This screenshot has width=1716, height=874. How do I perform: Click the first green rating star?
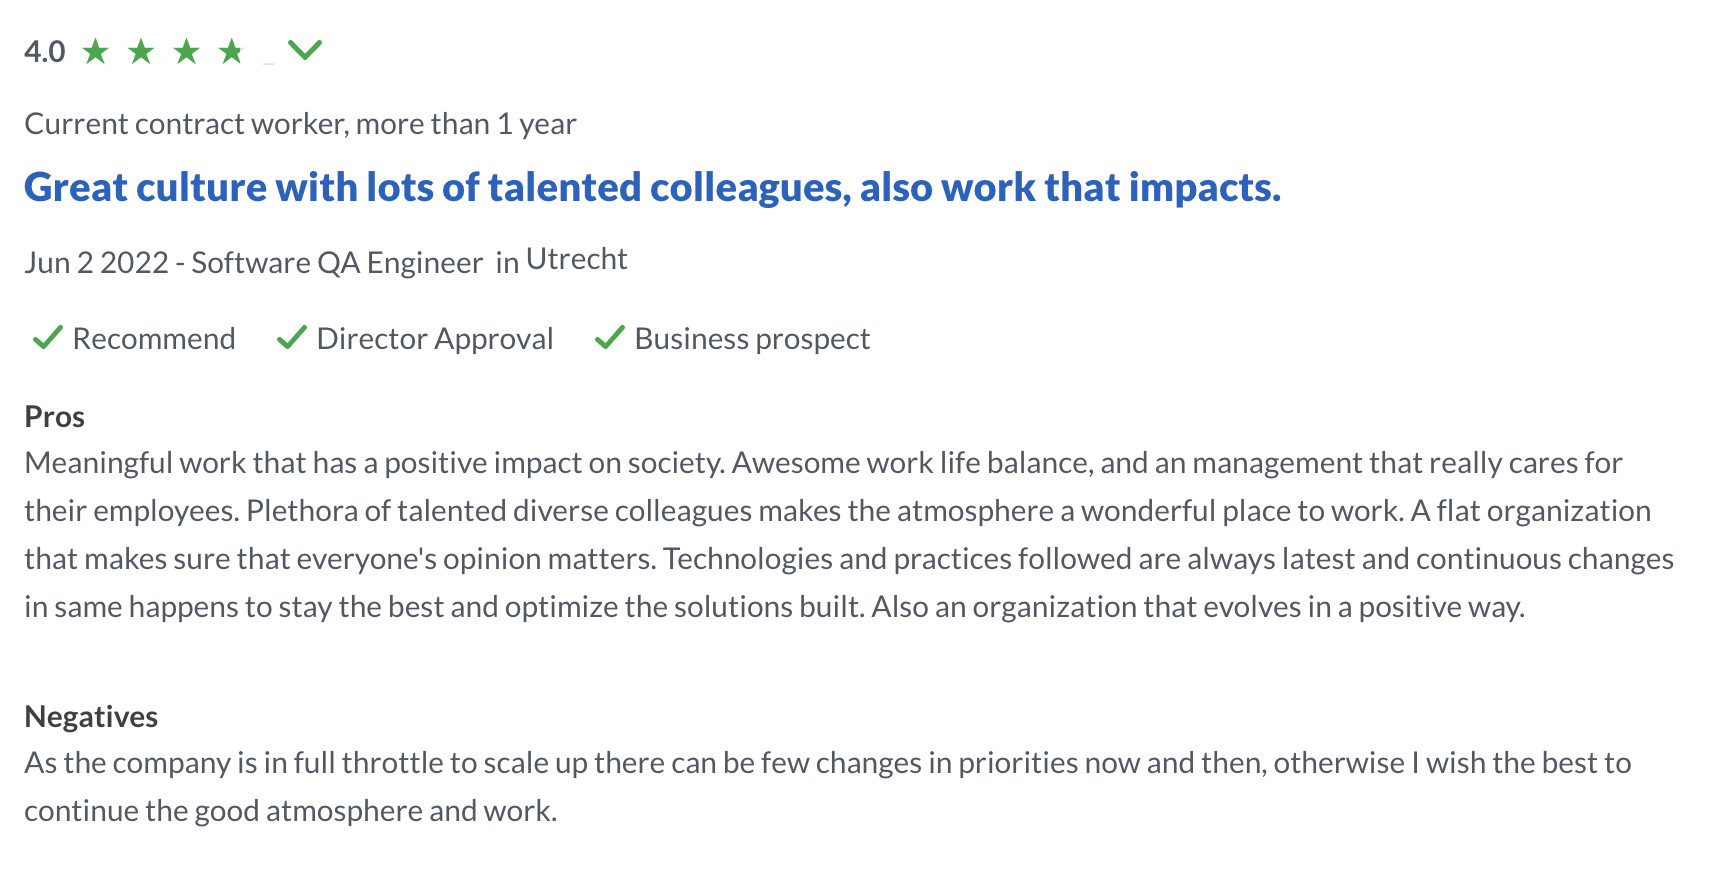(x=96, y=51)
